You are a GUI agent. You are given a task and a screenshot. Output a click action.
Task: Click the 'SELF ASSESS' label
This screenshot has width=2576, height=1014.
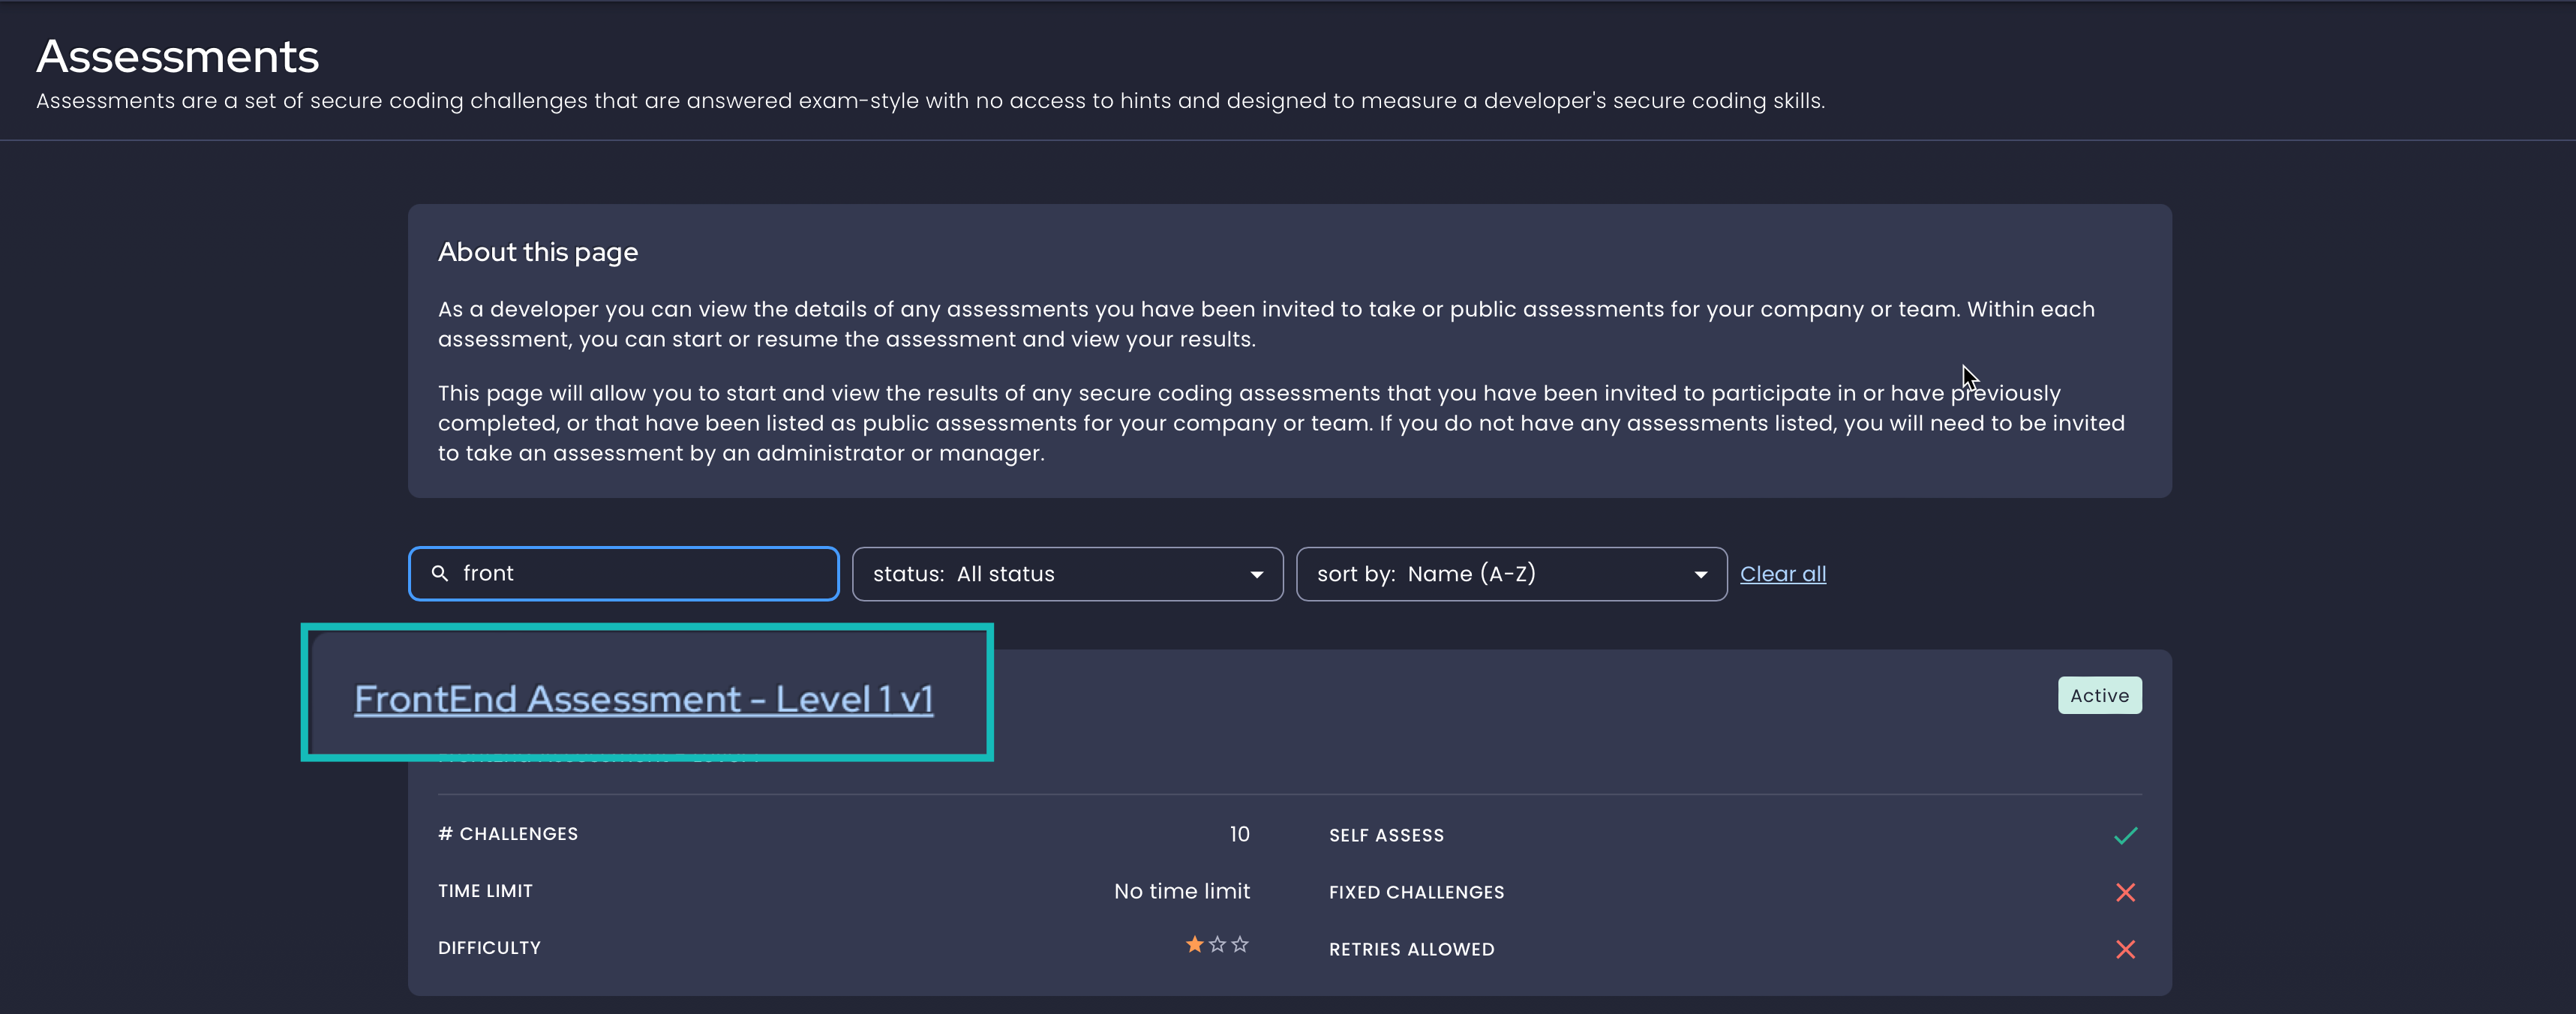[1386, 835]
